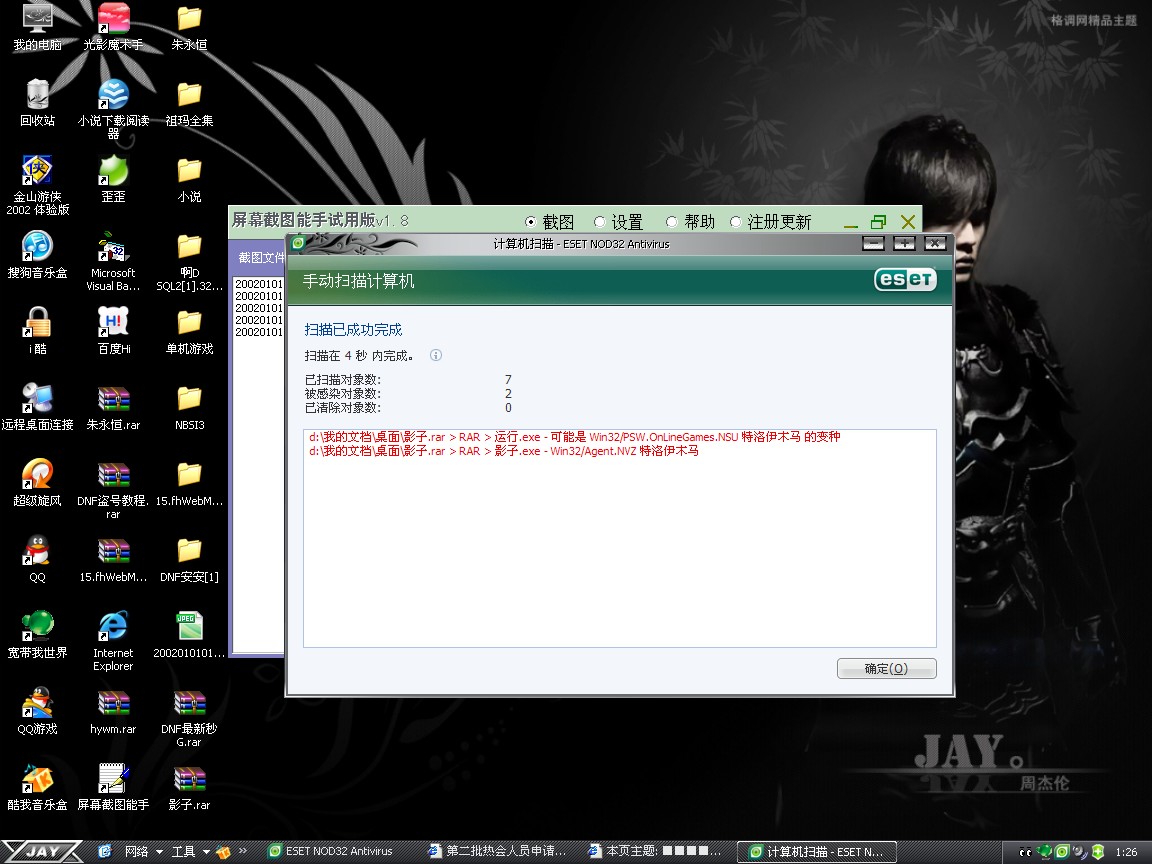Select the 歪歪 desktop icon
Viewport: 1152px width, 864px height.
[113, 179]
